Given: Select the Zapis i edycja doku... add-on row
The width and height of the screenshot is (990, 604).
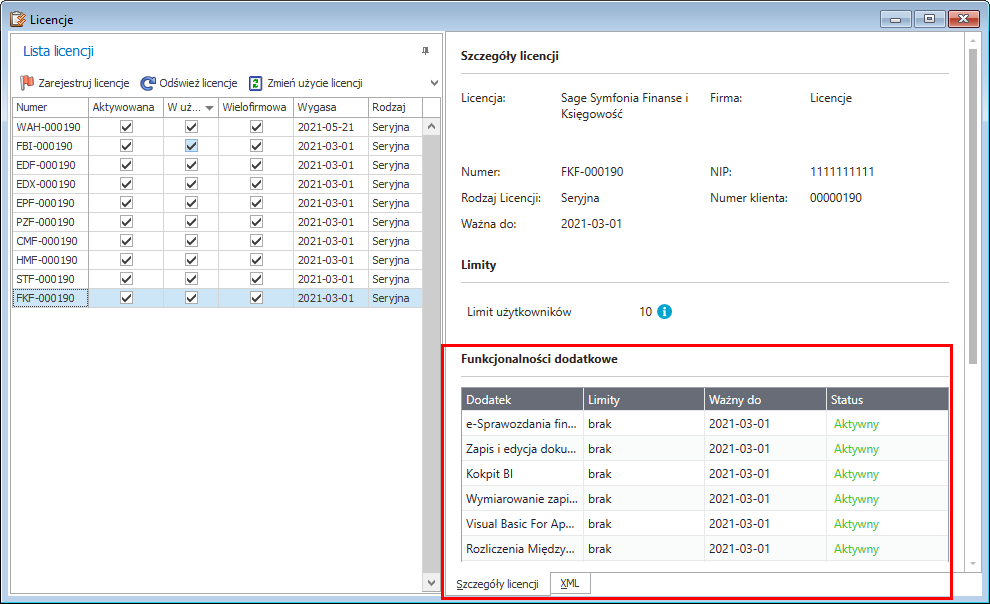Looking at the screenshot, I should click(705, 449).
